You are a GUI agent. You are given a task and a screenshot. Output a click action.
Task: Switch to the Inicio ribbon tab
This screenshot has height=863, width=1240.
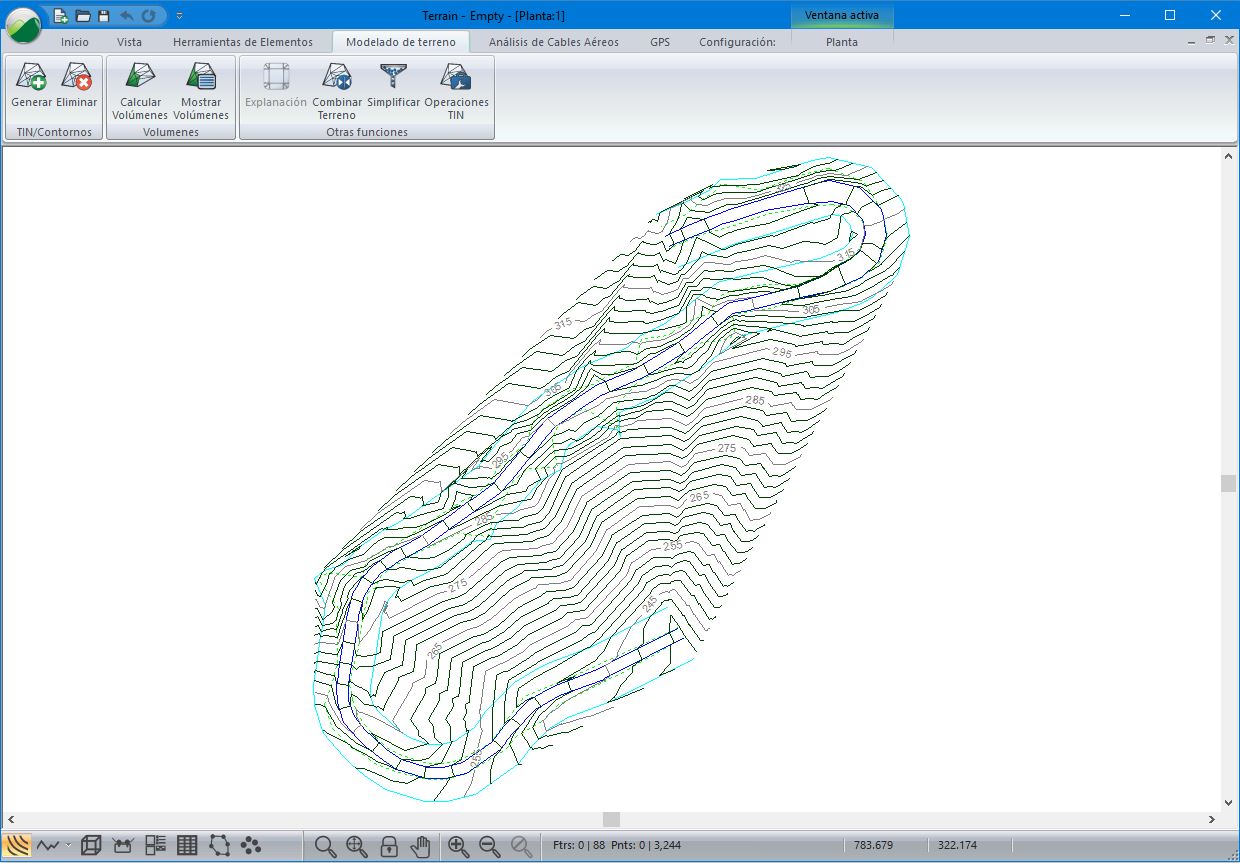[x=74, y=42]
